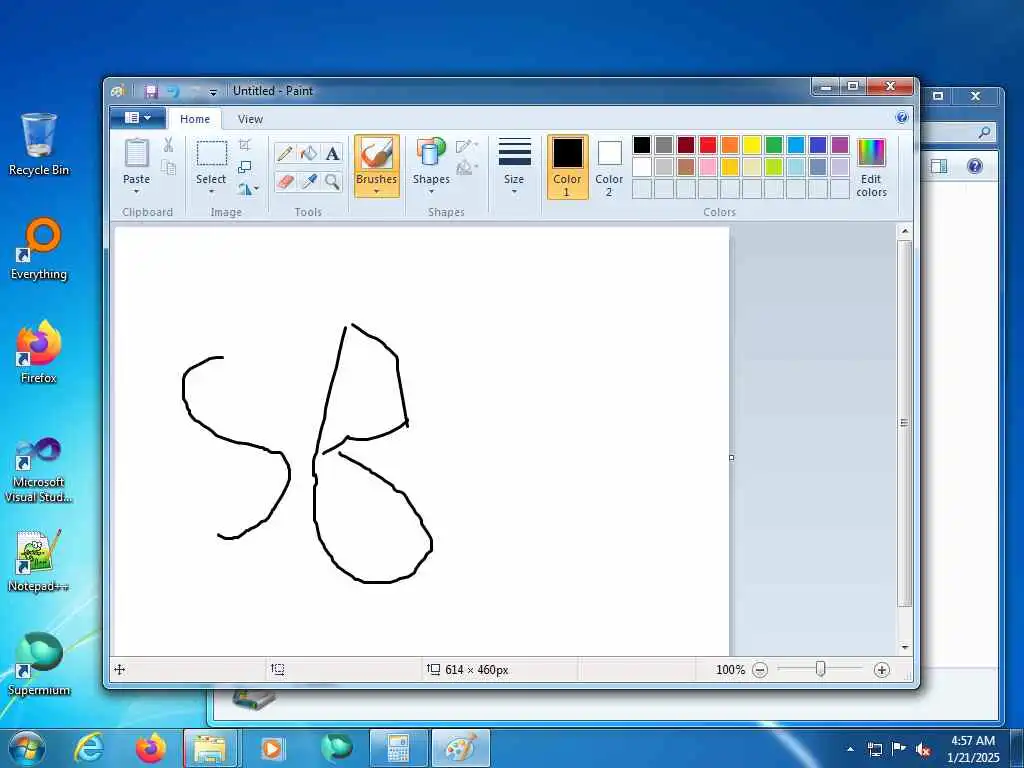Select the Supermium desktop shortcut
The image size is (1024, 768).
[39, 664]
